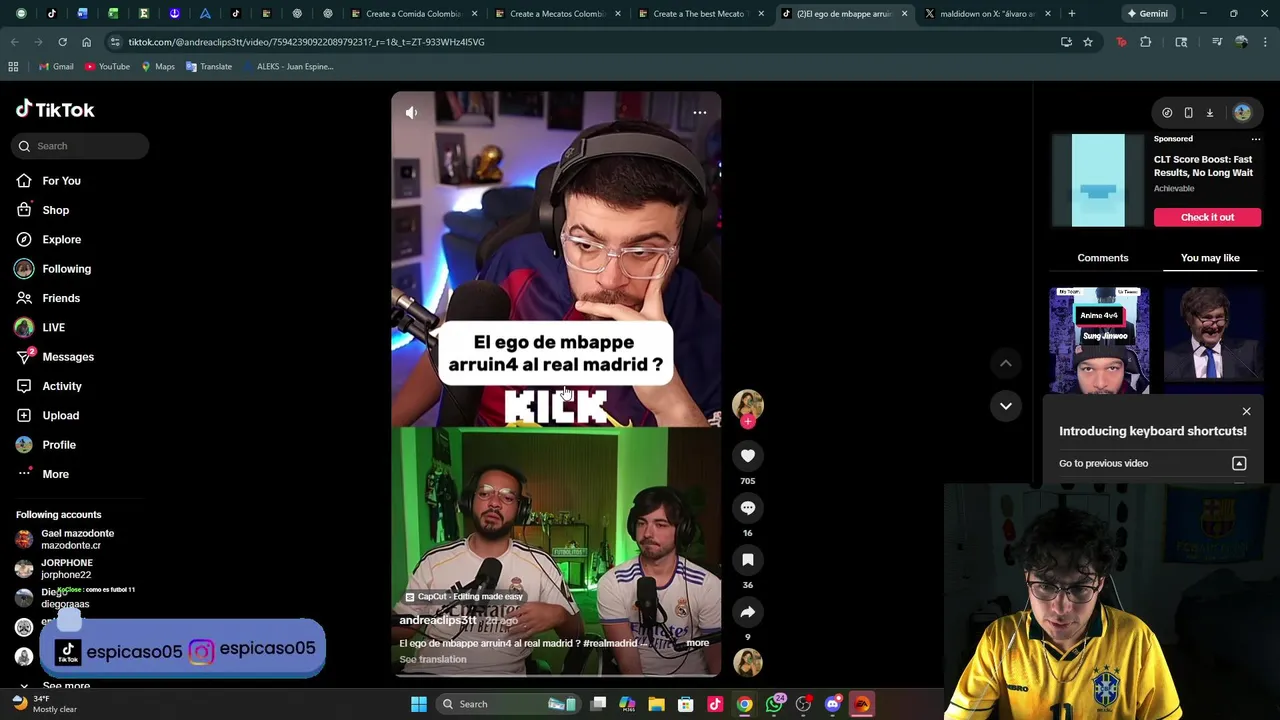Open the Following feed
Image resolution: width=1280 pixels, height=720 pixels.
66,269
